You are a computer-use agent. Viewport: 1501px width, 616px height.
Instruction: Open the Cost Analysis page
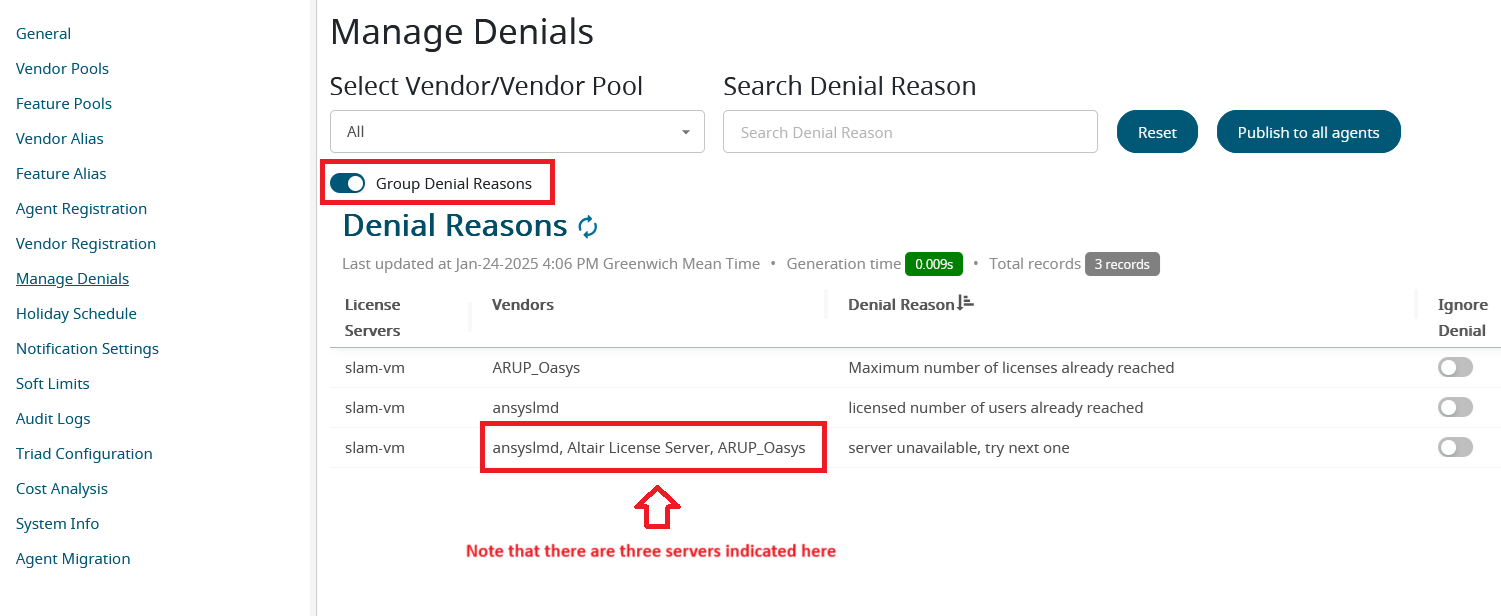click(x=62, y=489)
